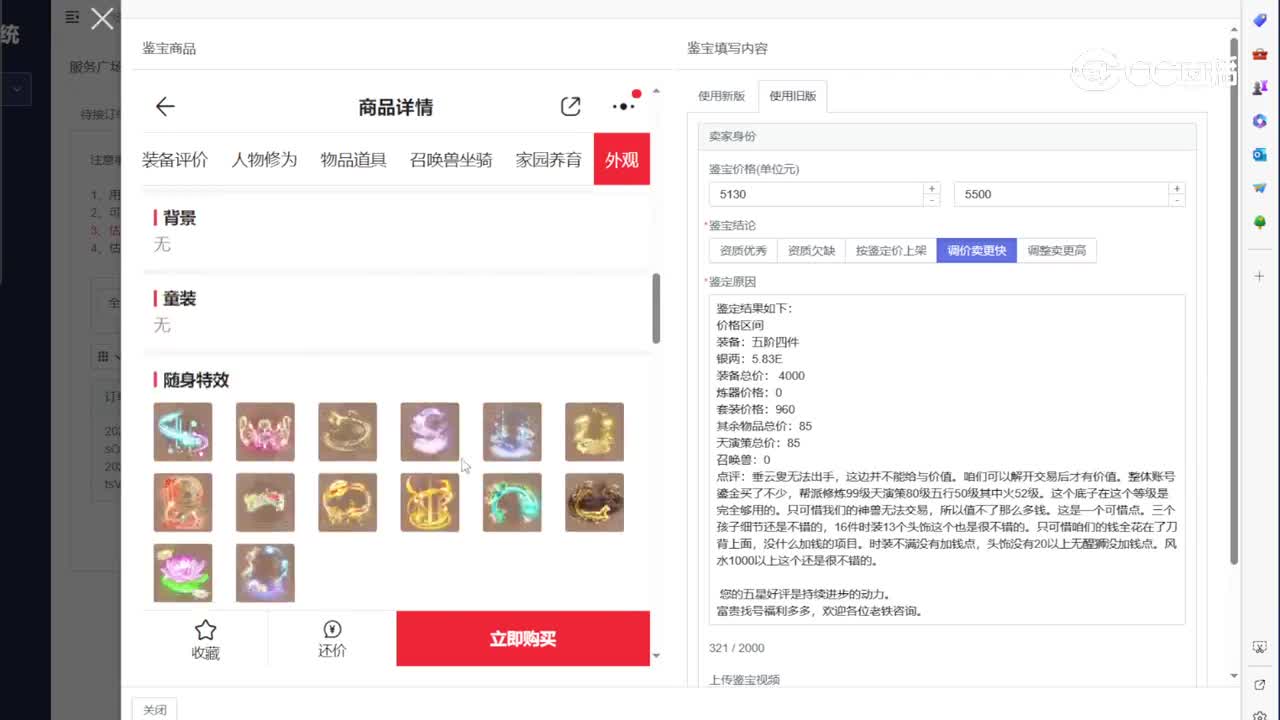Click the tree icon in the sidebar

1260,222
